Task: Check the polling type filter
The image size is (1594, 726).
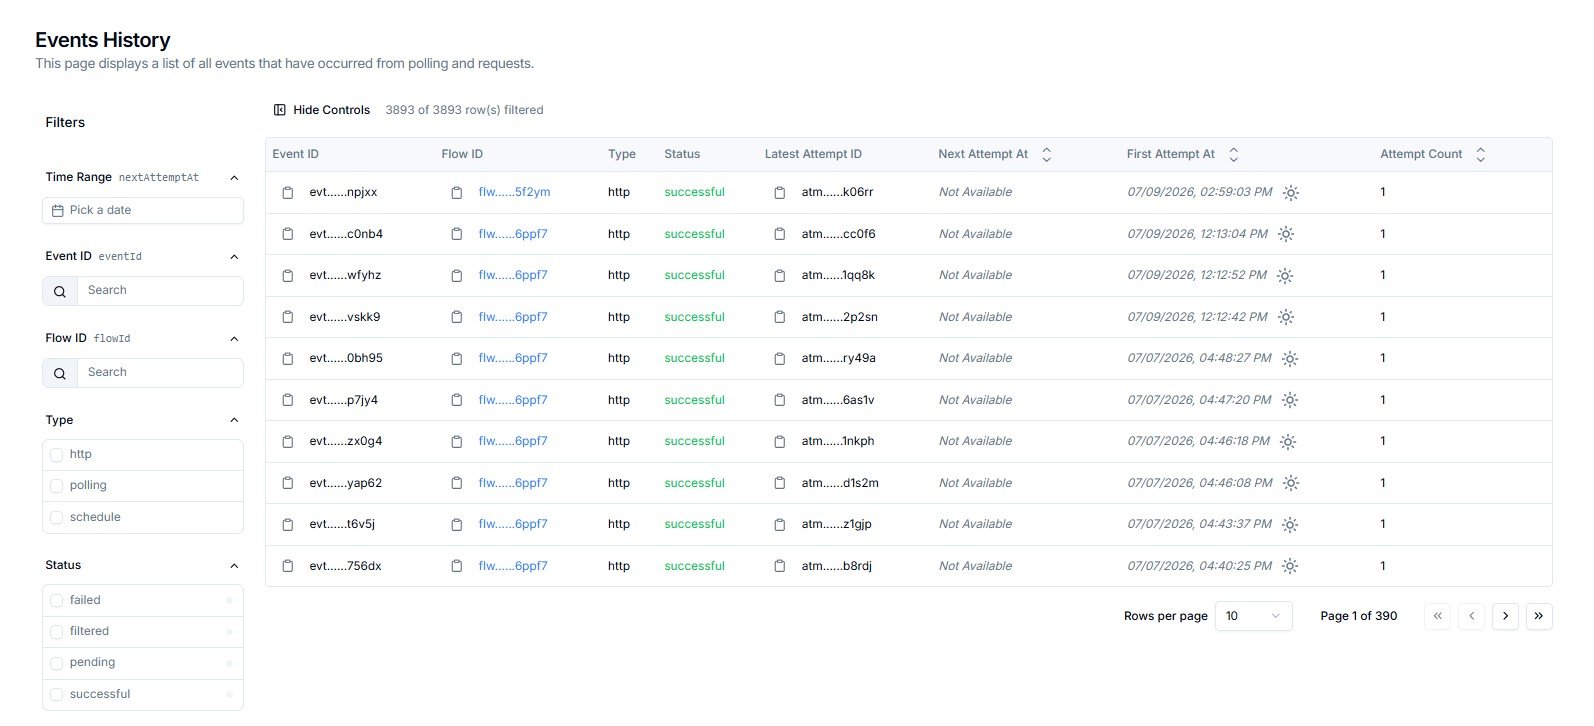Action: 56,486
